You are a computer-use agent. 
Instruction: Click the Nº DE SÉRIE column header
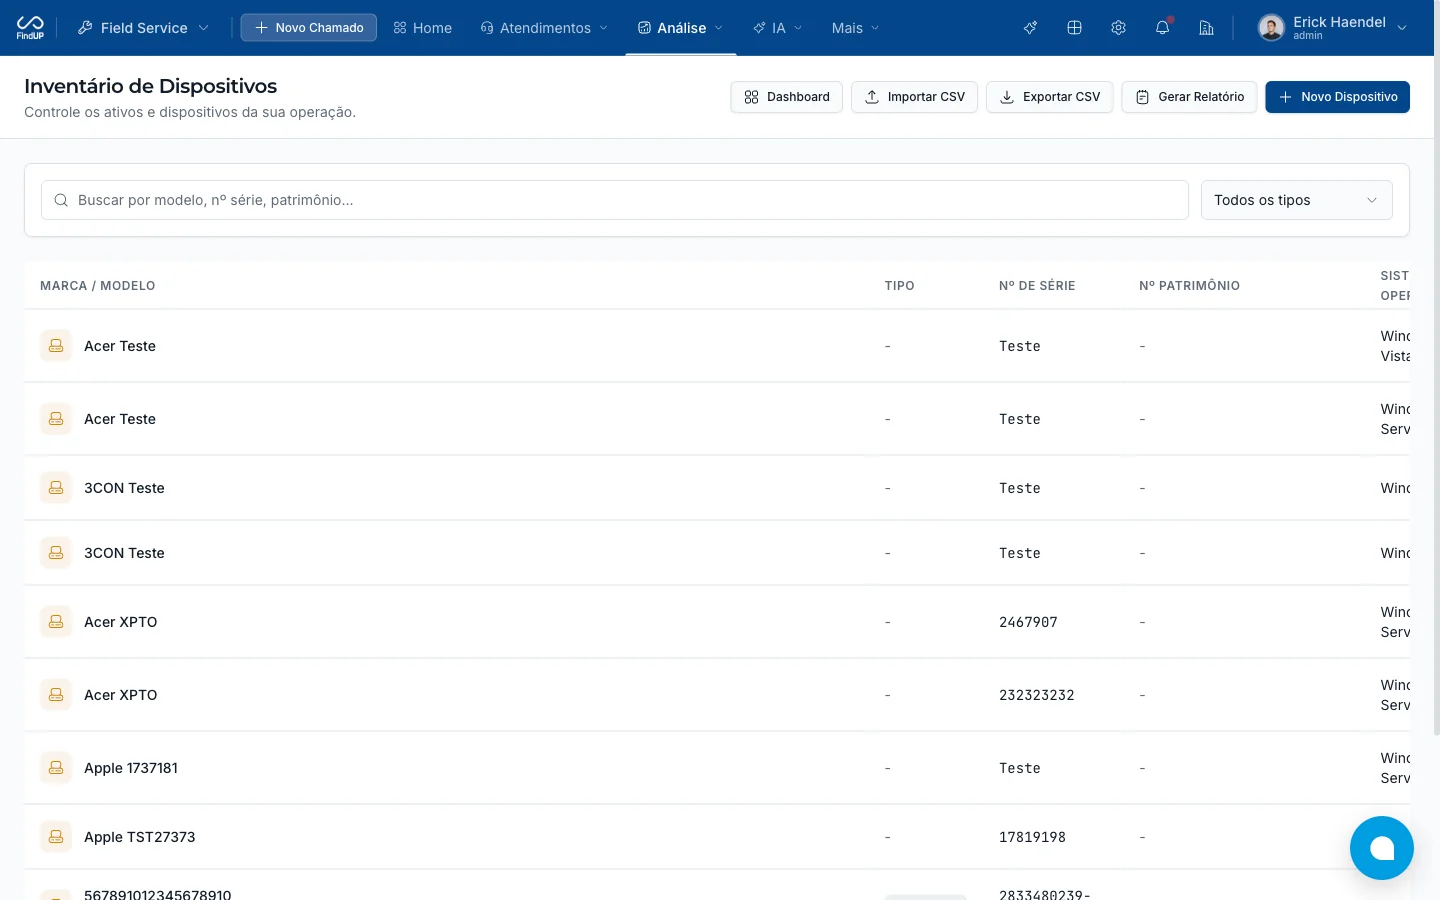click(1037, 286)
